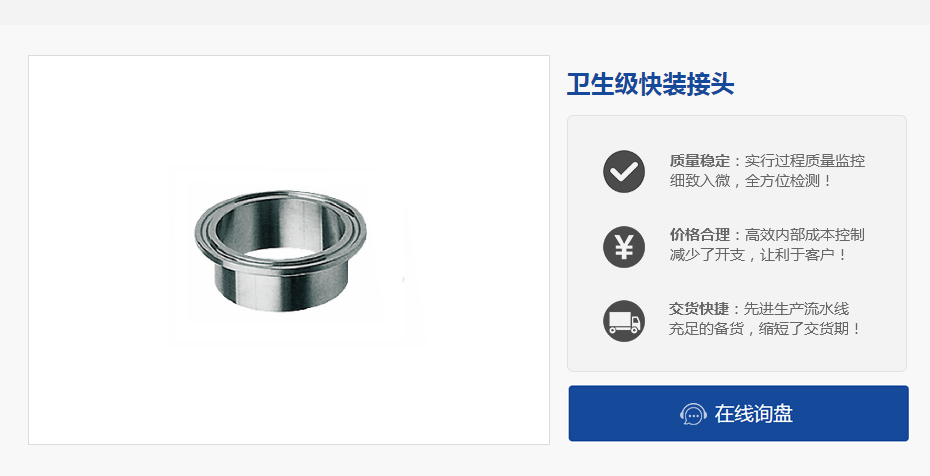This screenshot has height=476, width=930.
Task: Click the checkmark quality icon
Action: pos(624,171)
